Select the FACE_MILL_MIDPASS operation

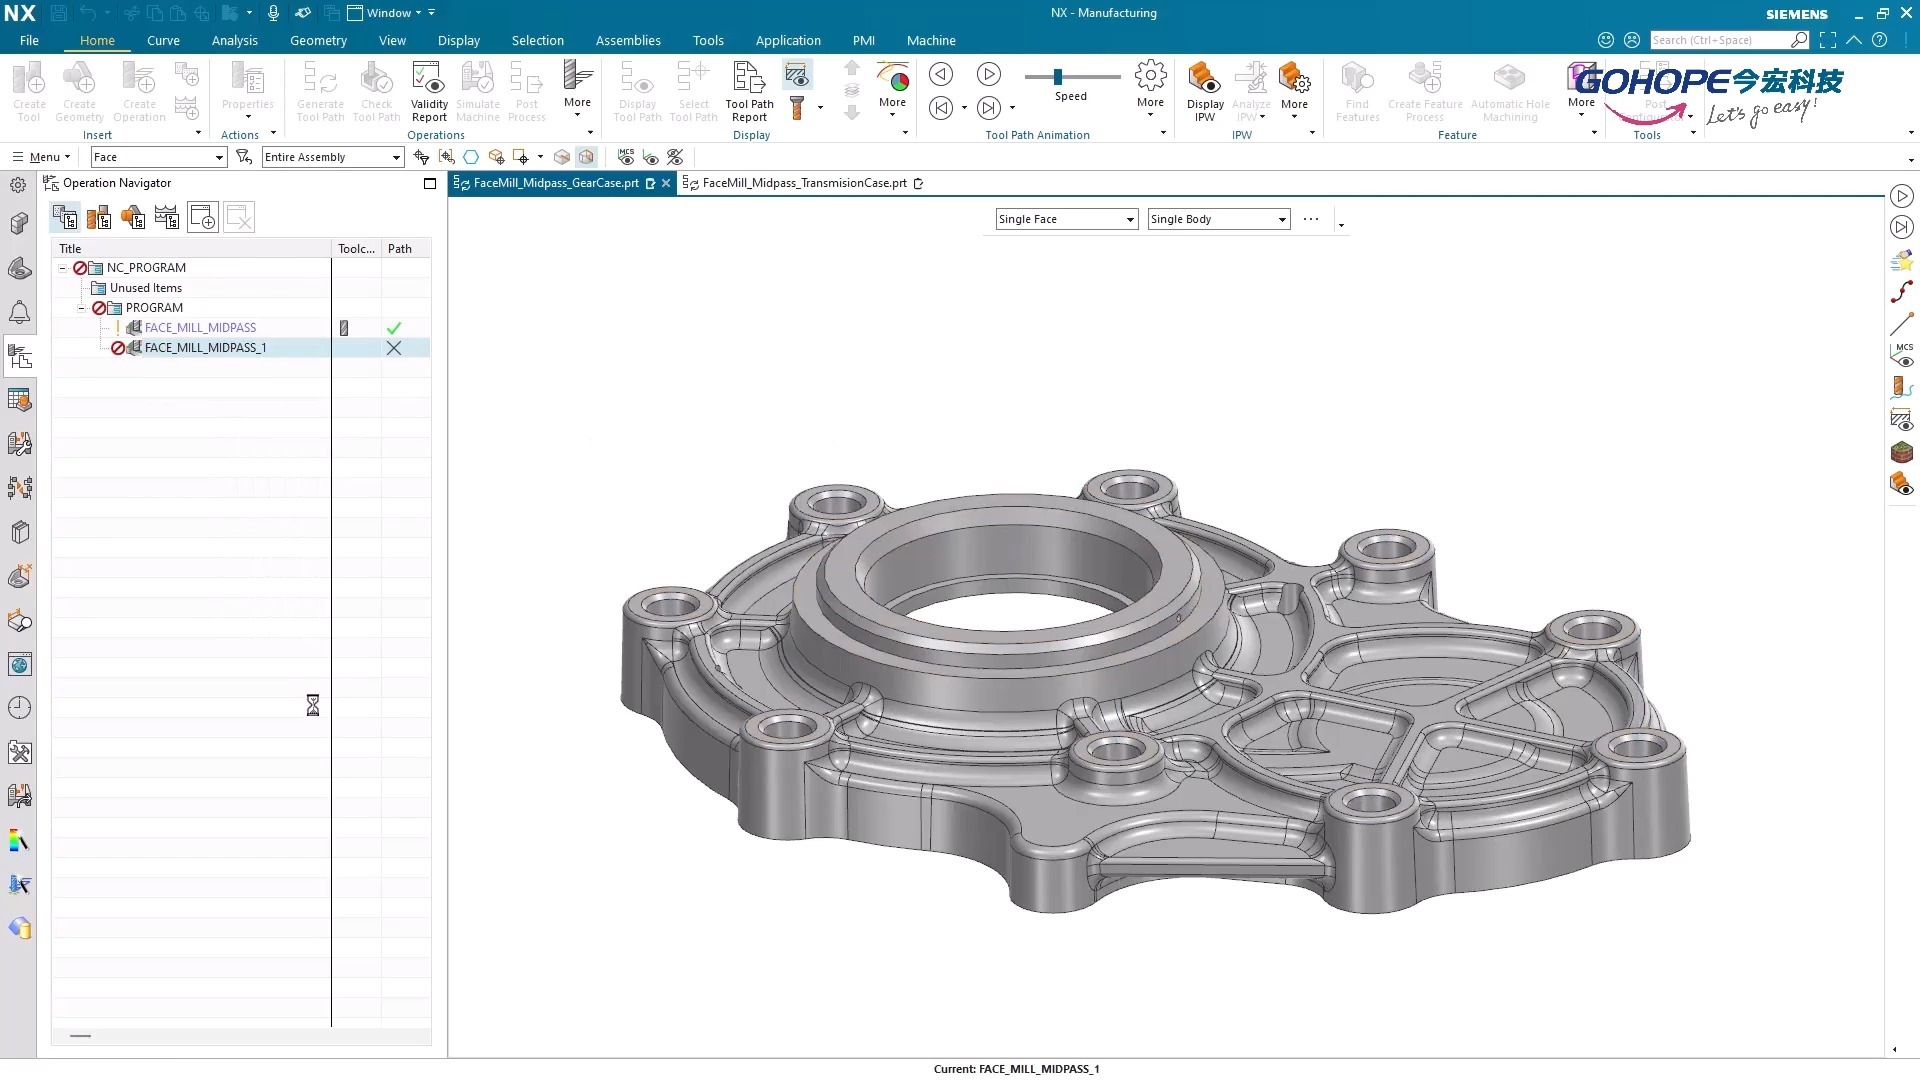coord(200,328)
